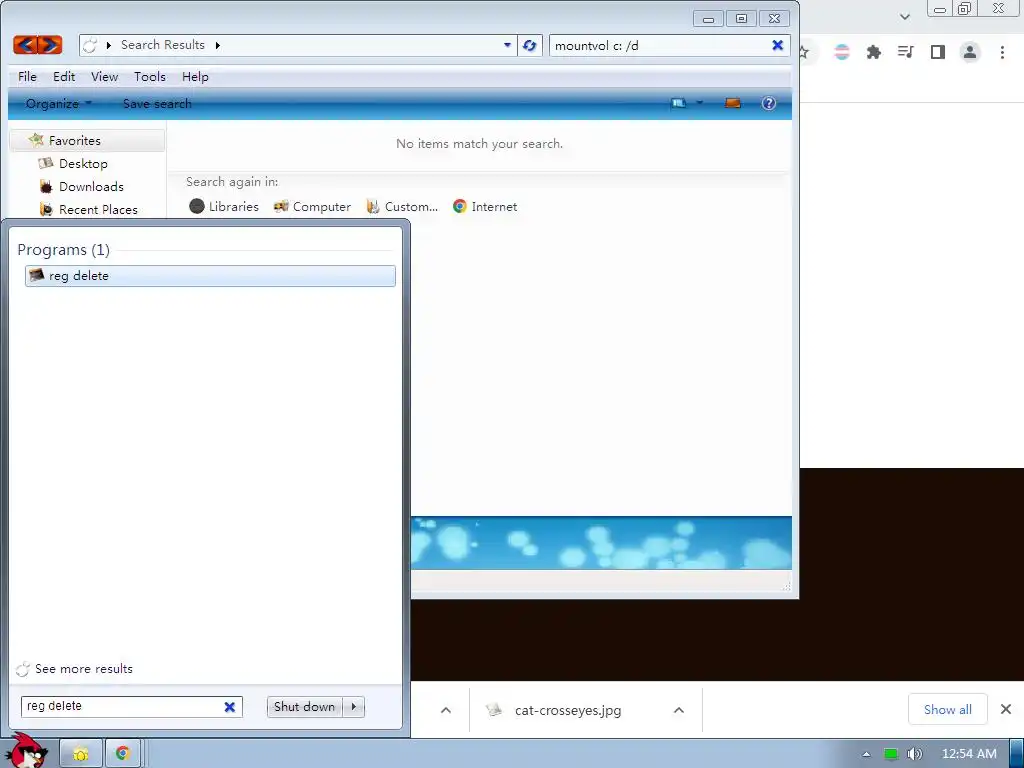
Task: Expand the left download item chevron
Action: click(x=446, y=710)
